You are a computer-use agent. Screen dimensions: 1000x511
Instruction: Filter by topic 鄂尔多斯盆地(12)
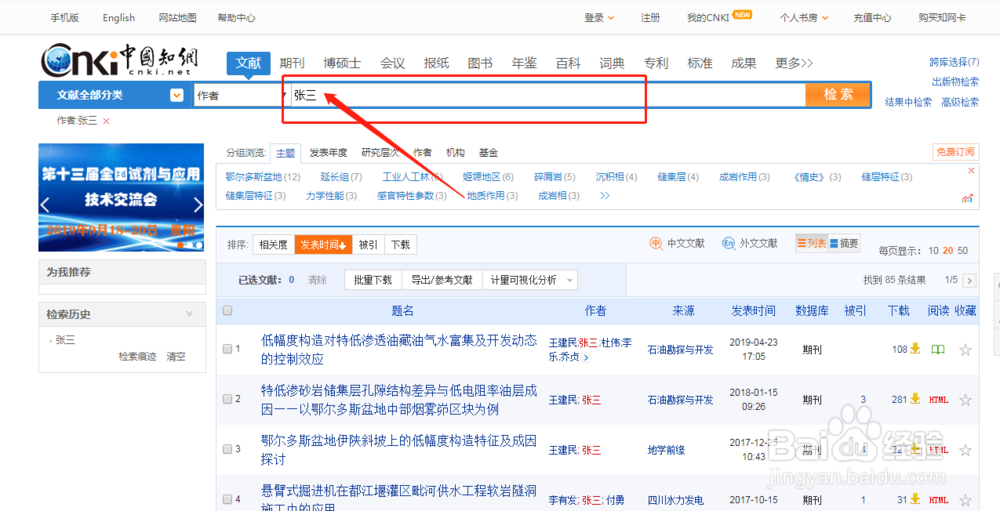tap(263, 177)
